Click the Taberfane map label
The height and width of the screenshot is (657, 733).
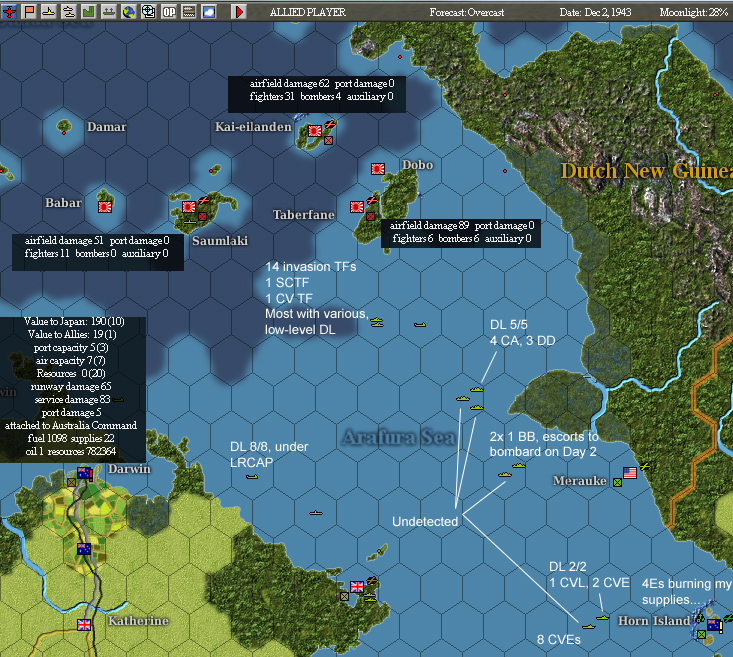(304, 215)
